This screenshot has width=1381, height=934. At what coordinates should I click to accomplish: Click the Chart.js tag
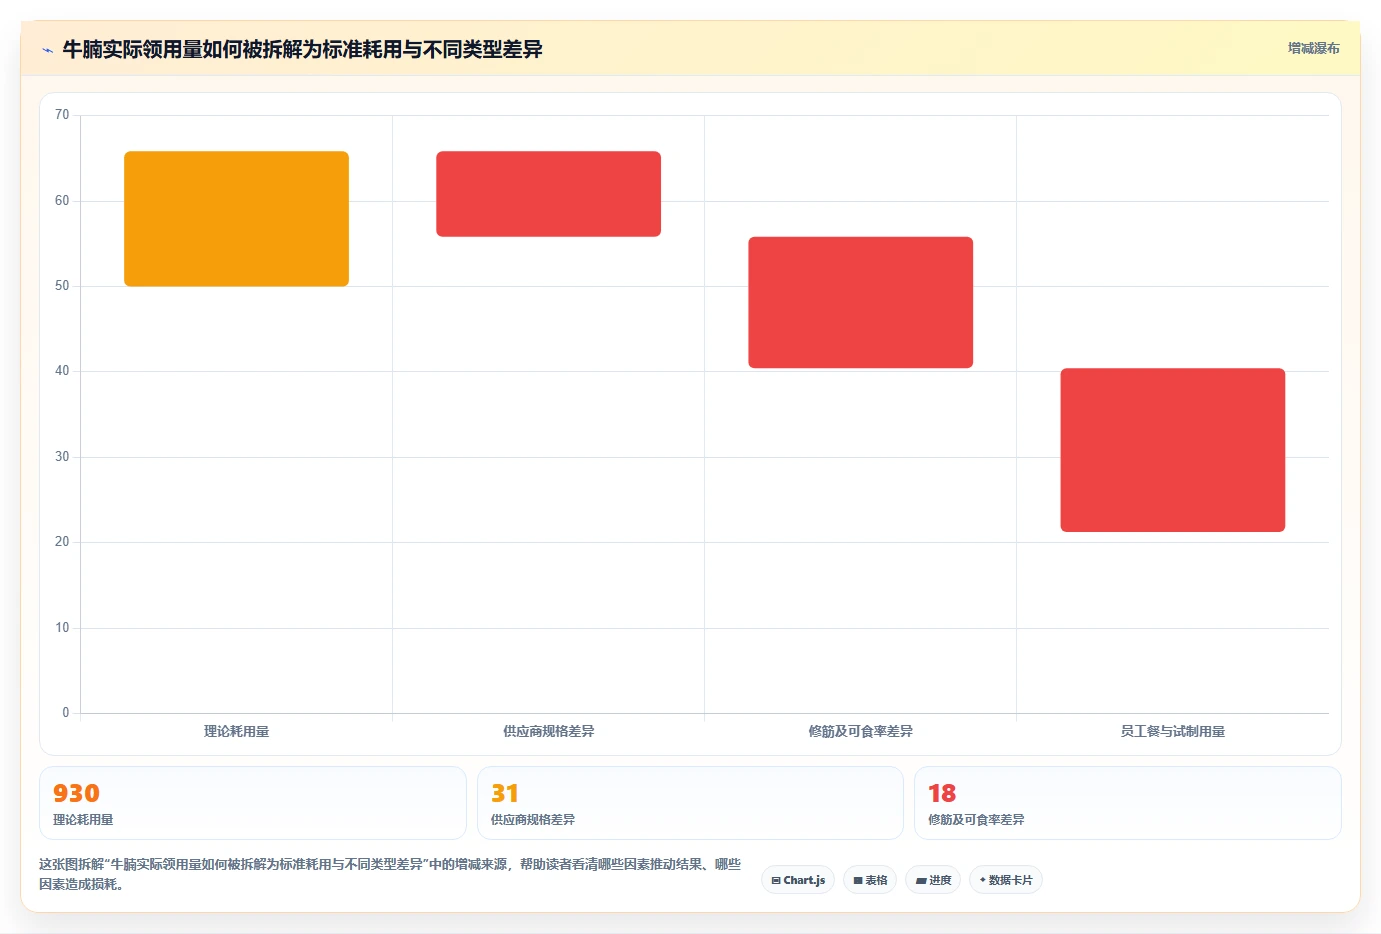pos(798,880)
